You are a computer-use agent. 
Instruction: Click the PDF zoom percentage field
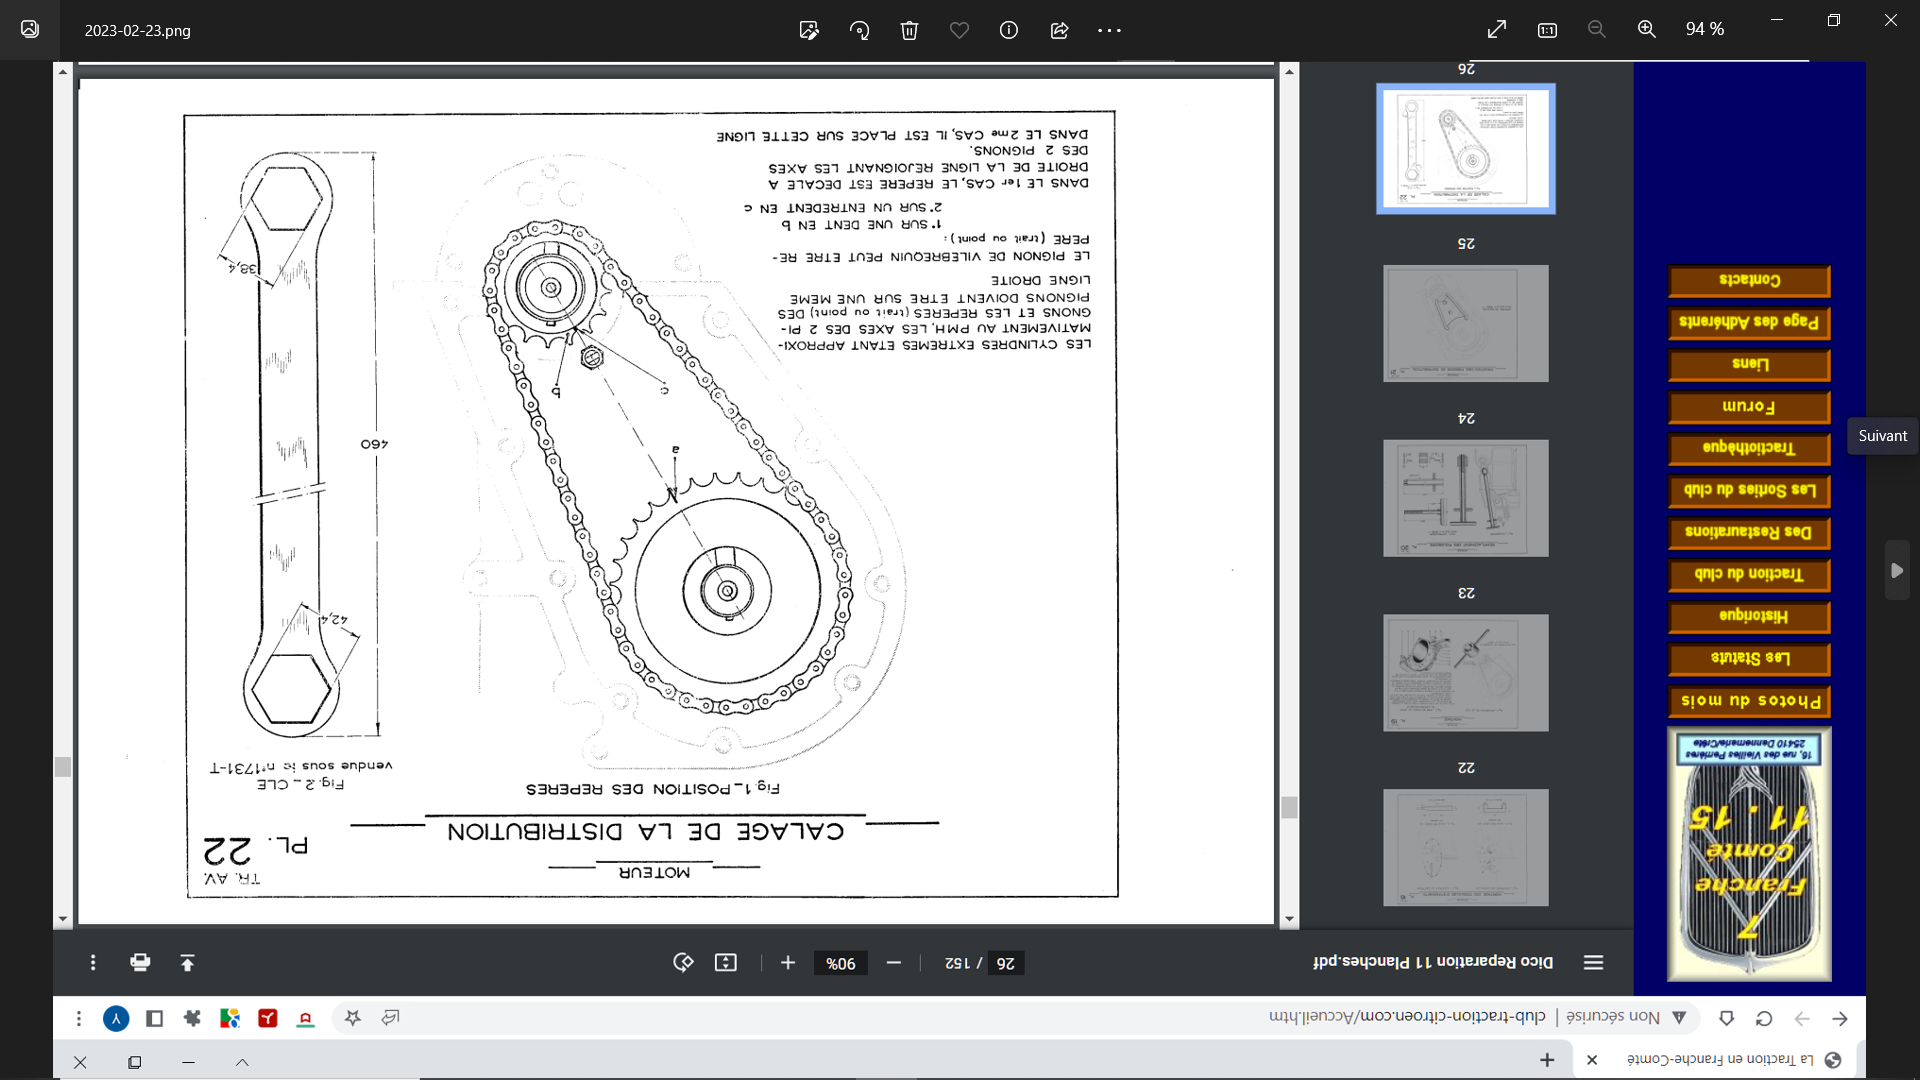coord(841,963)
